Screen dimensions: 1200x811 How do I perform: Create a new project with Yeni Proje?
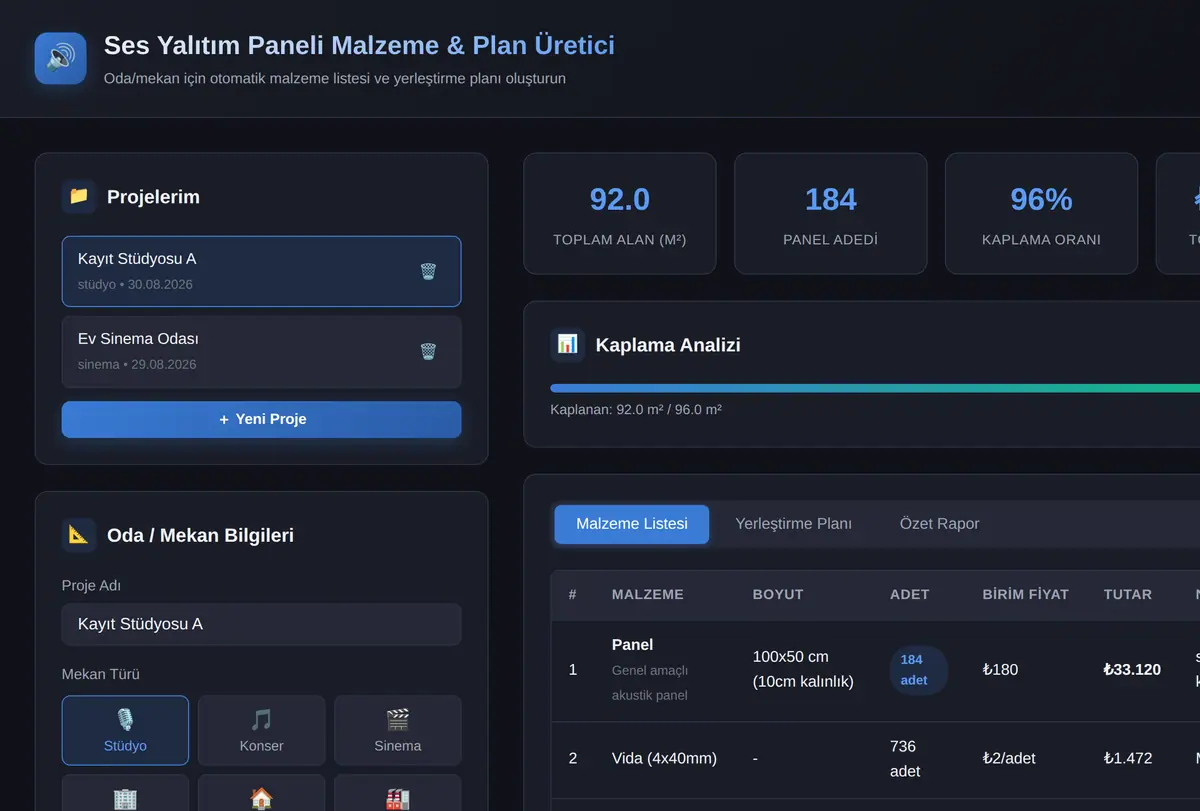(x=261, y=419)
